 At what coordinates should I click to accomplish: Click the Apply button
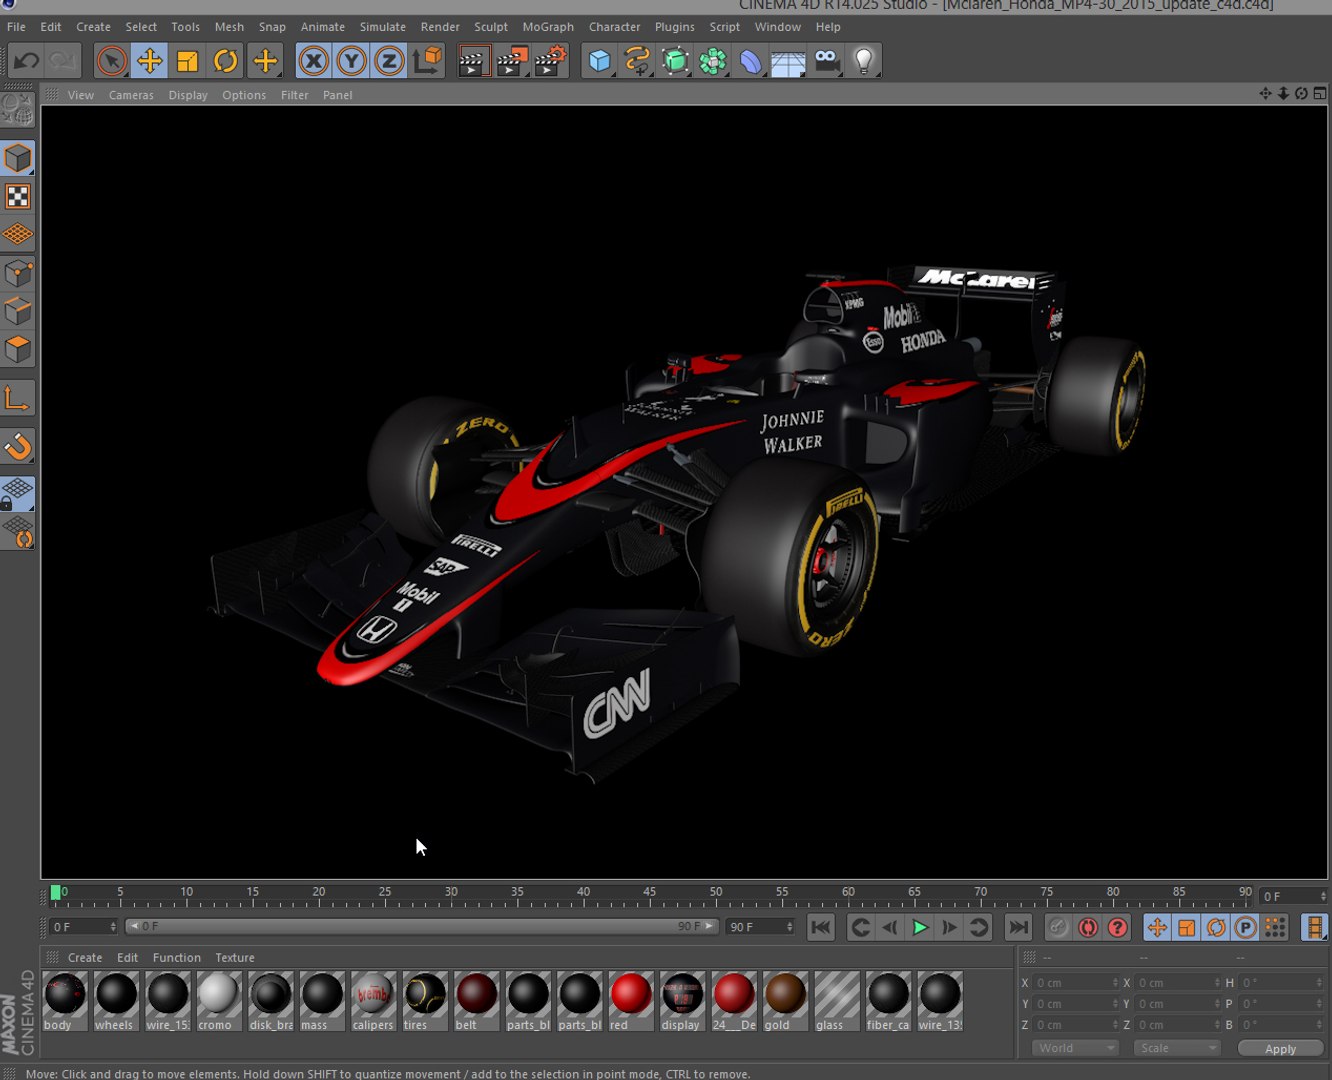(x=1280, y=1048)
